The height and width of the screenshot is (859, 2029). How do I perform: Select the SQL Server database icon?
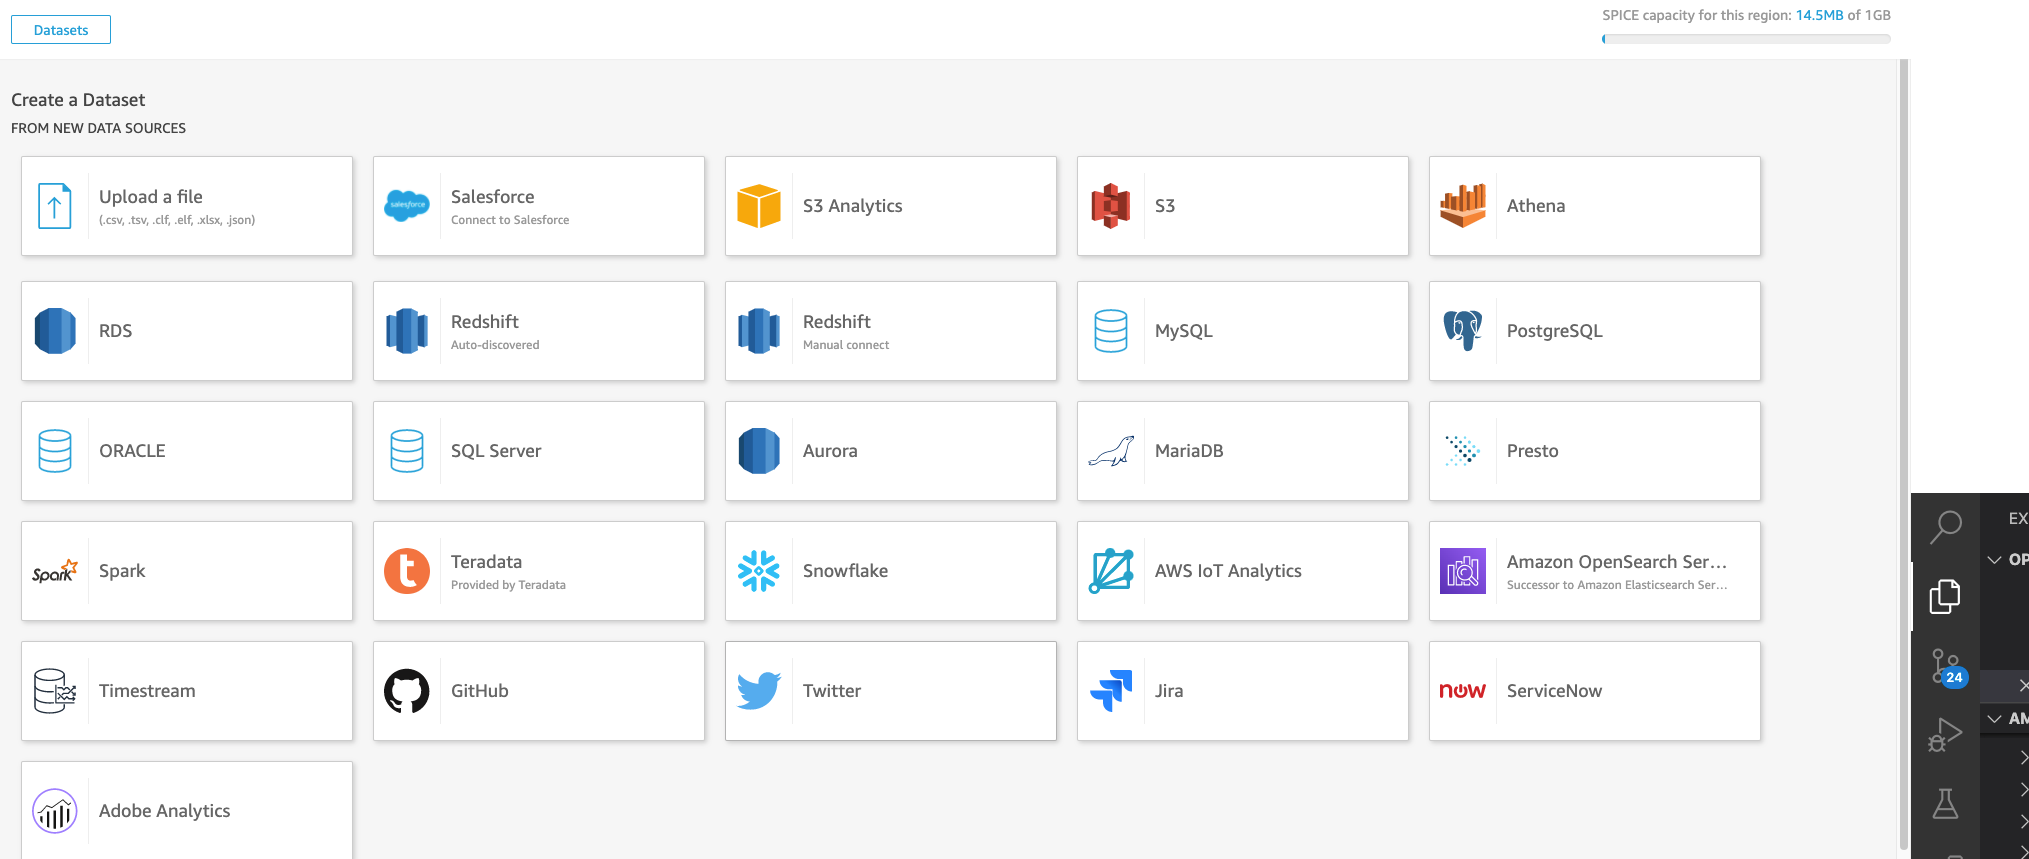click(x=407, y=451)
